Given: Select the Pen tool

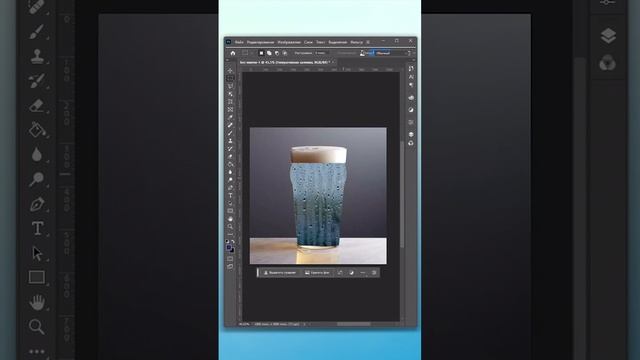Looking at the screenshot, I should click(230, 187).
